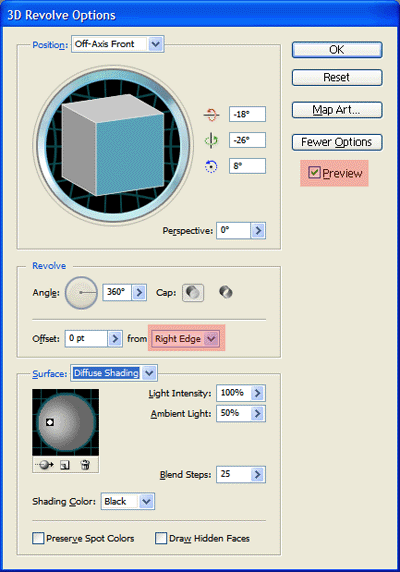This screenshot has height=572, width=400.
Task: Click the Blend Steps 25 field
Action: pyautogui.click(x=233, y=475)
